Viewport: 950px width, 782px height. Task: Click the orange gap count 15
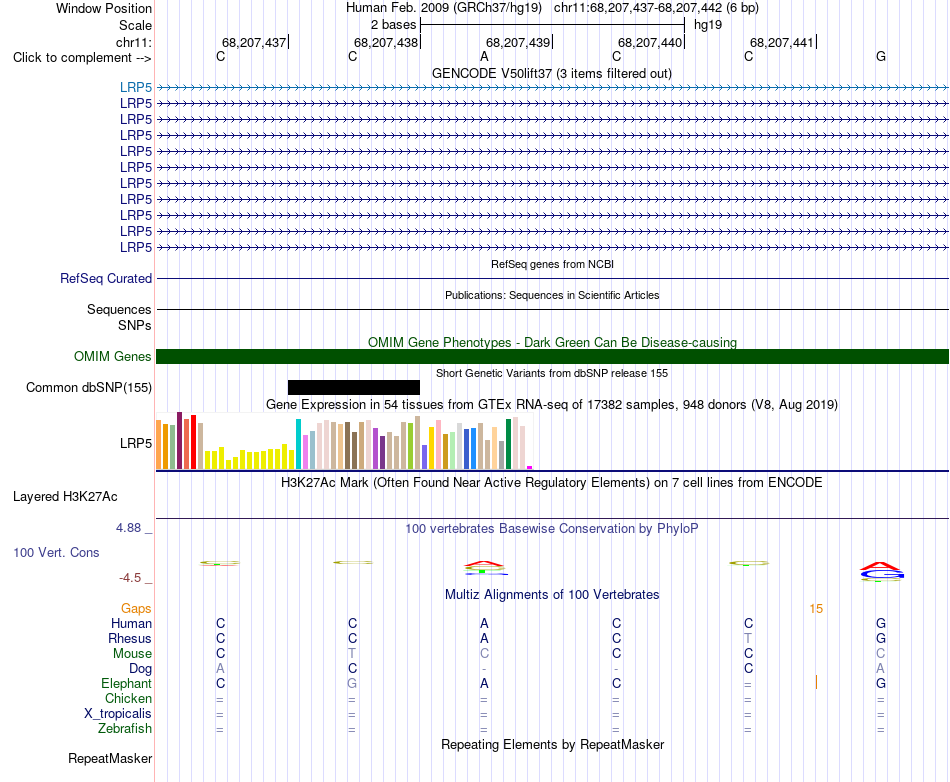pos(816,609)
